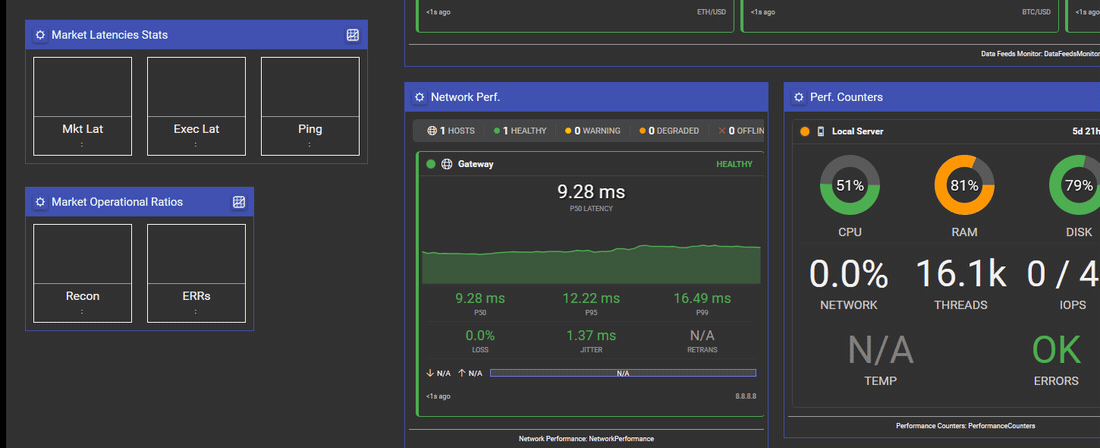Click the HEALTHY status label on Gateway
Screen dimensions: 1100x448
coord(734,164)
